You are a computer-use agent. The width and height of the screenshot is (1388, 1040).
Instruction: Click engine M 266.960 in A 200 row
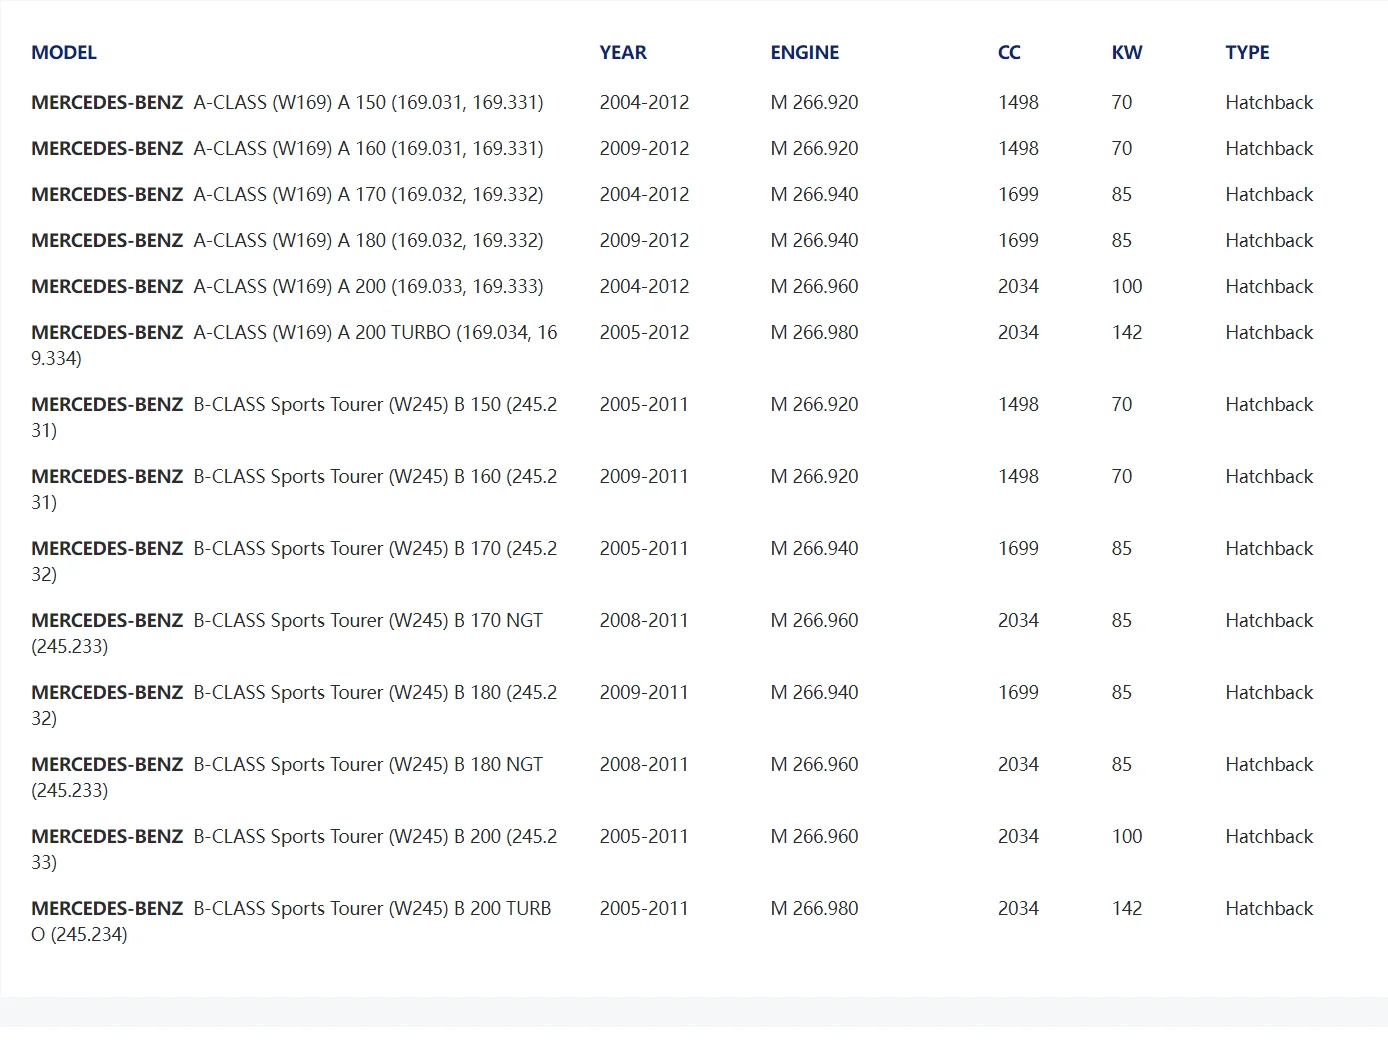[814, 286]
